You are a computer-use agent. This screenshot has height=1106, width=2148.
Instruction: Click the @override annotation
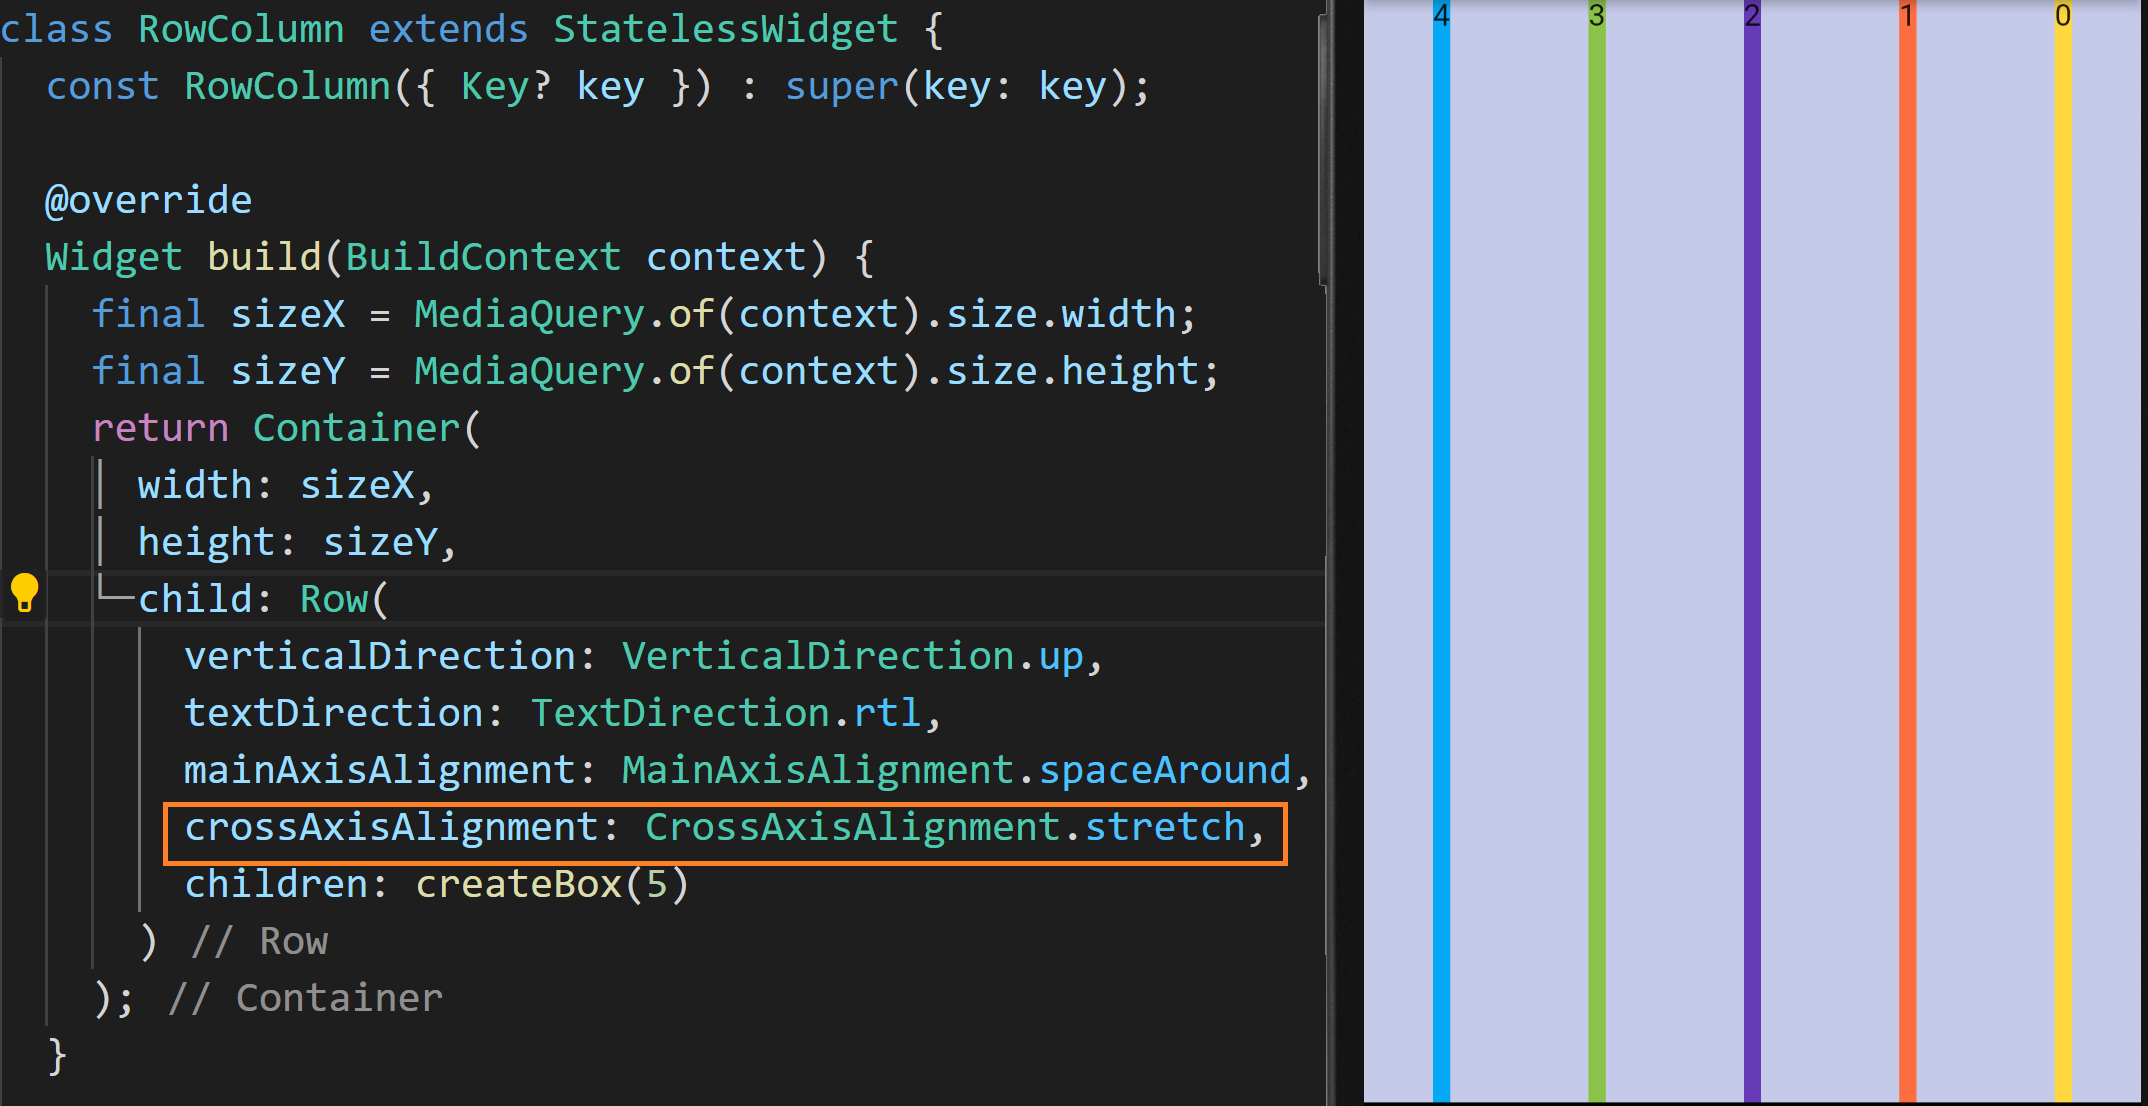point(148,201)
